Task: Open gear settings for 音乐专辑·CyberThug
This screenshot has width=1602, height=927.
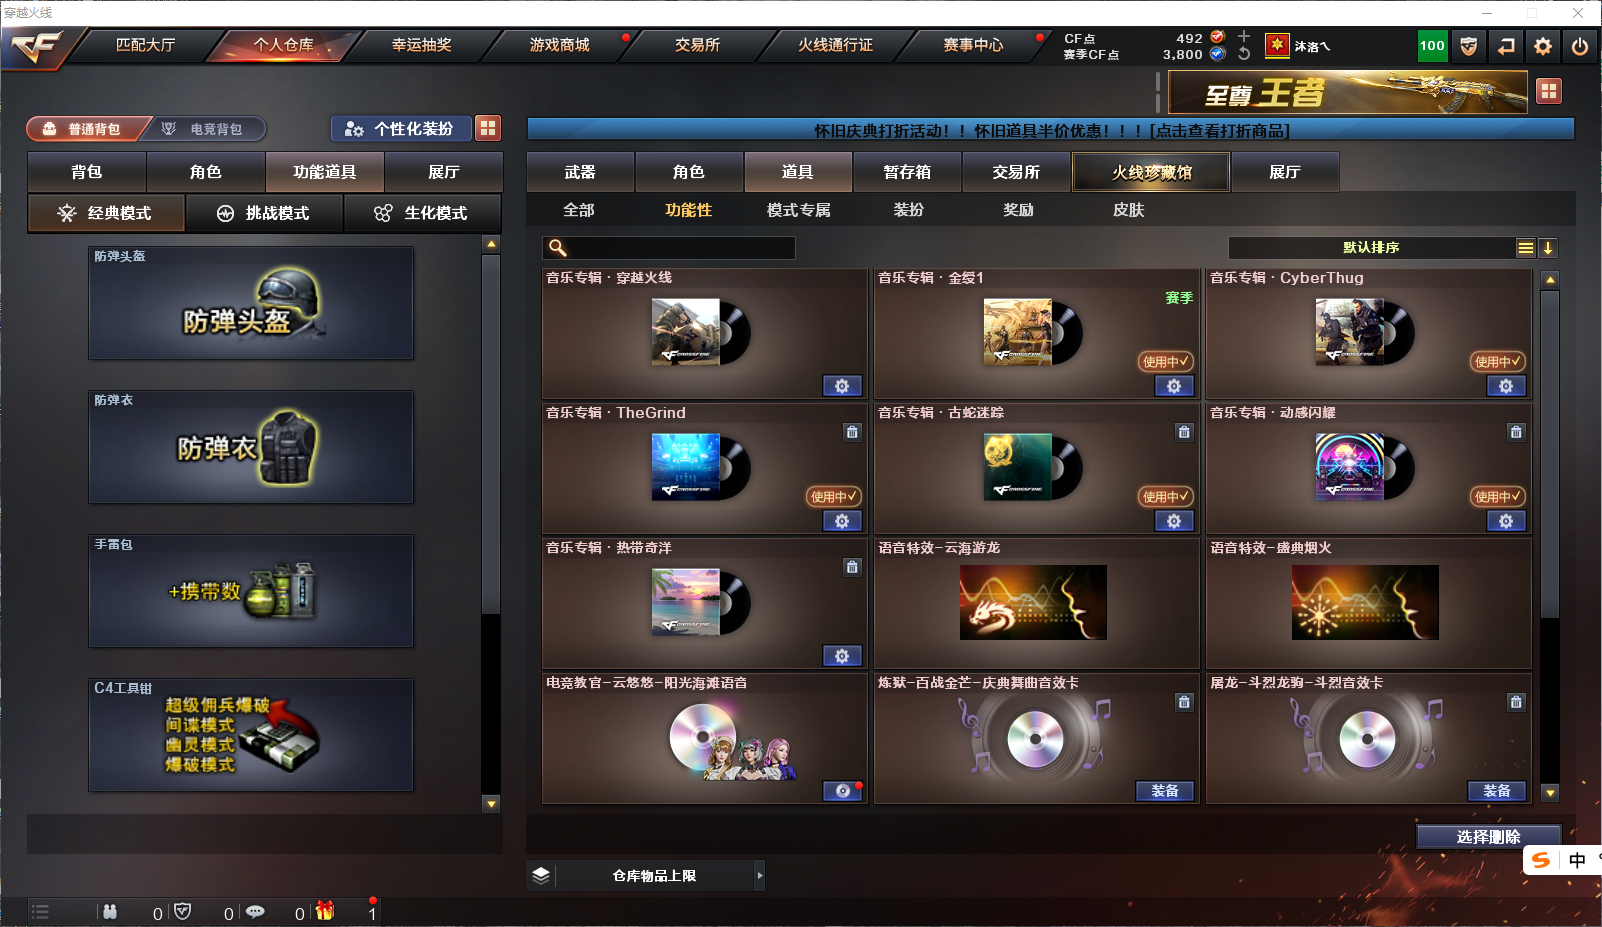Action: click(1506, 386)
